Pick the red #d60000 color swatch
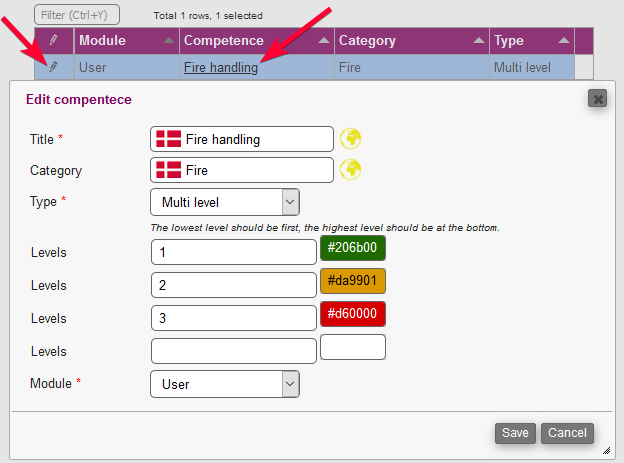 (x=352, y=314)
